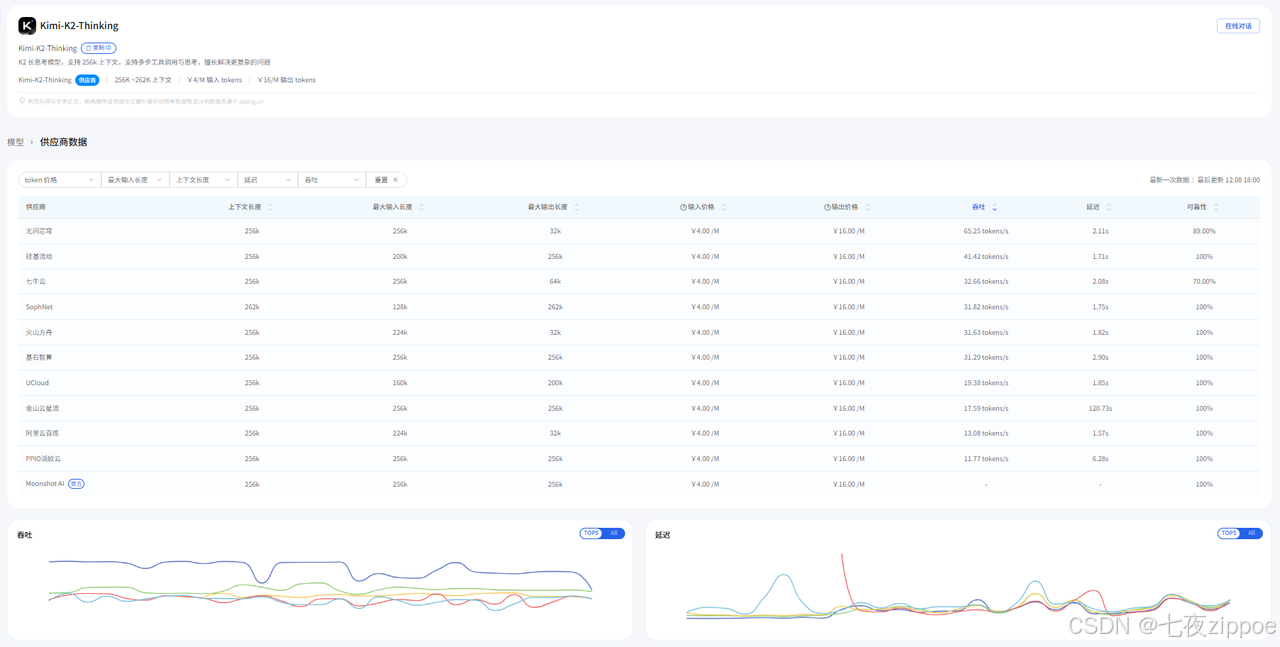
Task: Open the 最大输入长度 filter dropdown
Action: pyautogui.click(x=134, y=180)
